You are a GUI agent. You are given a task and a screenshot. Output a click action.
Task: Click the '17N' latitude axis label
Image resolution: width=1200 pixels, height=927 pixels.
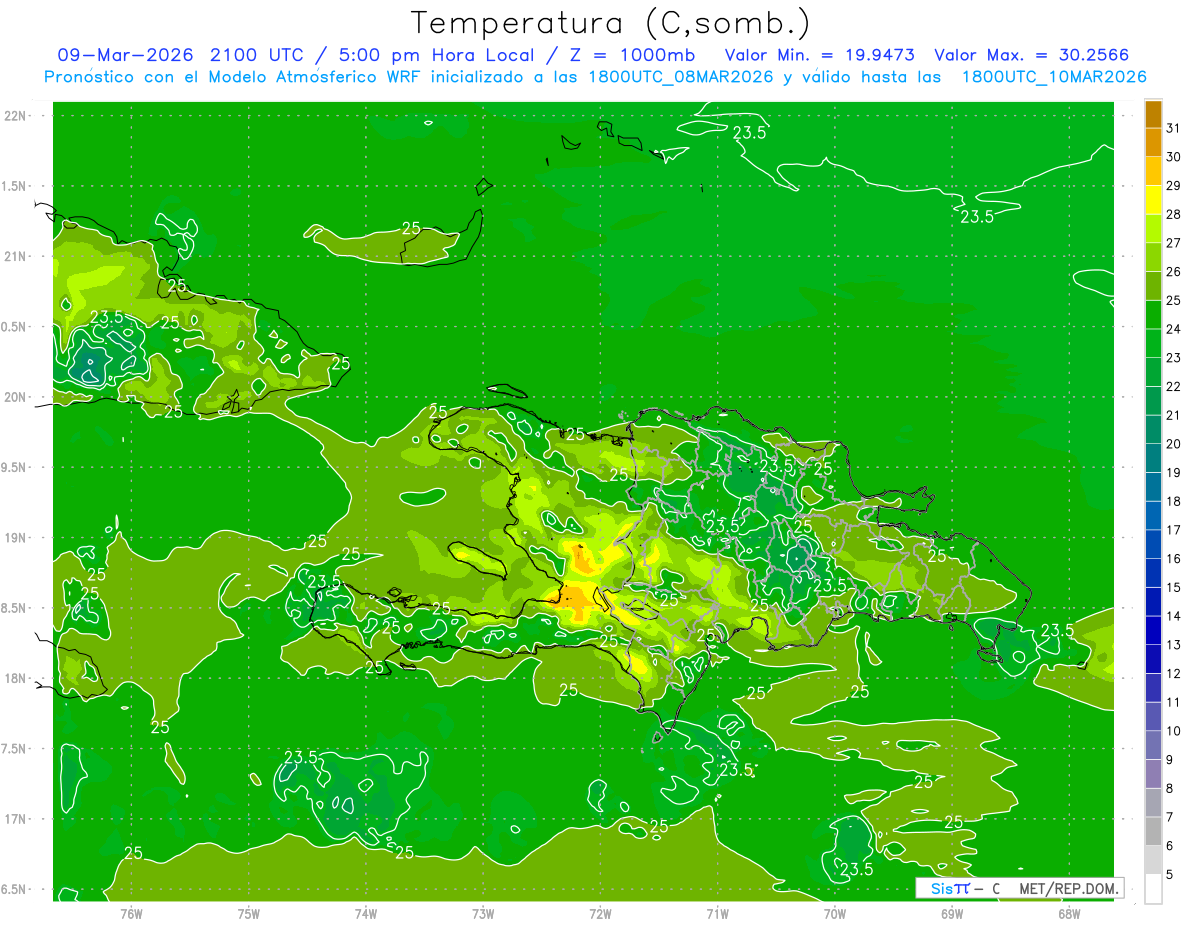coord(15,819)
